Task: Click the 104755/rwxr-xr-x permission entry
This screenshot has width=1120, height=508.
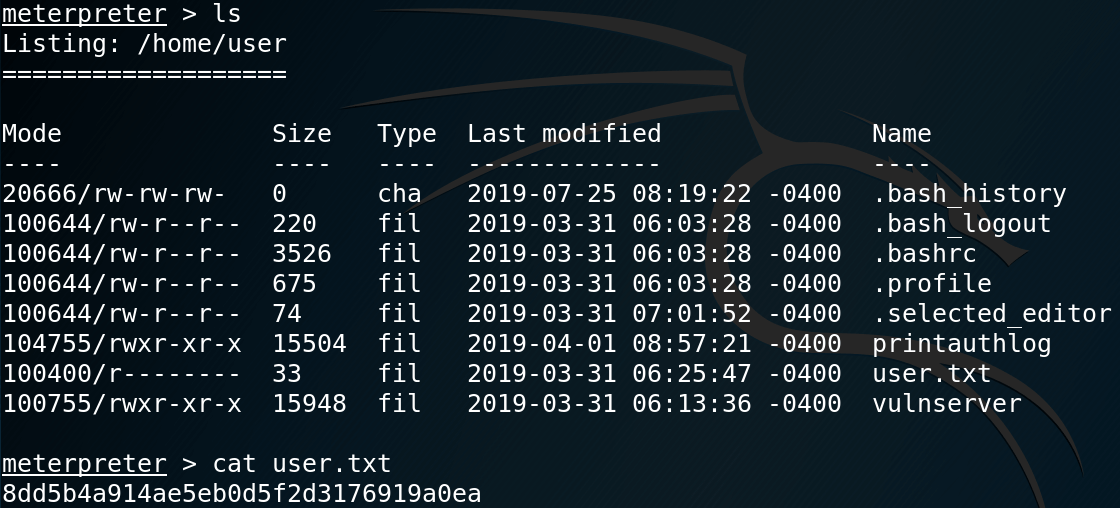Action: click(x=121, y=344)
